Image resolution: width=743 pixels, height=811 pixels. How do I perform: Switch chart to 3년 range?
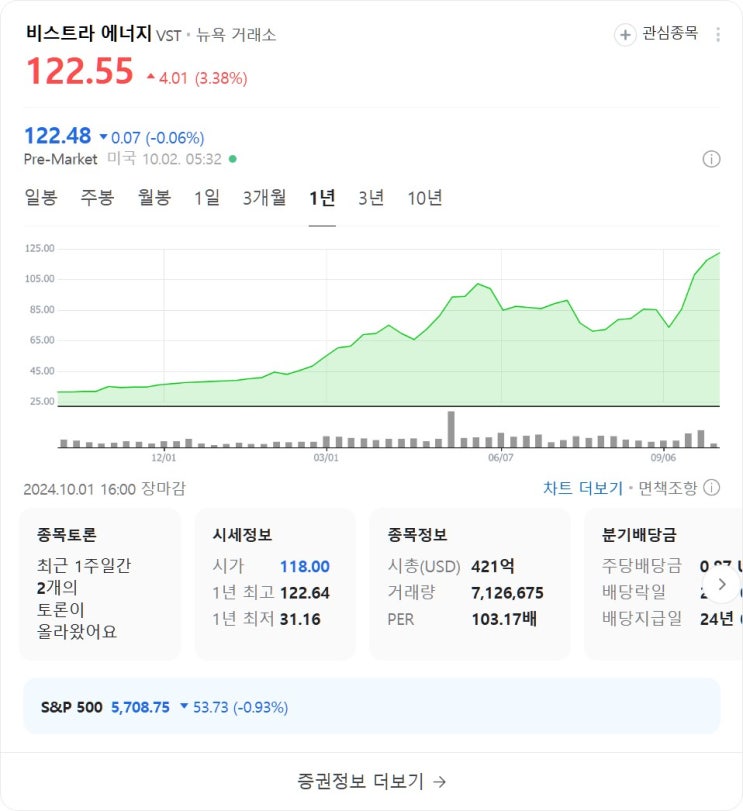(x=371, y=198)
